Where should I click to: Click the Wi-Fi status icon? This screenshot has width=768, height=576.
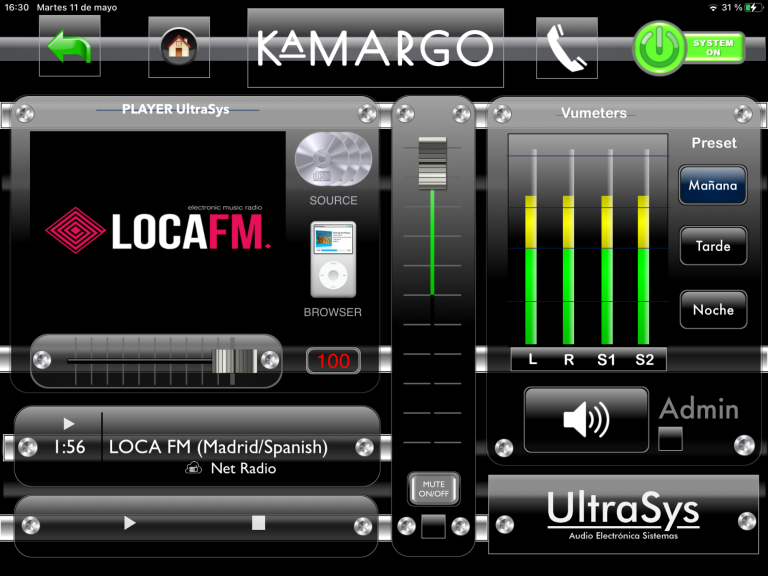pyautogui.click(x=713, y=7)
